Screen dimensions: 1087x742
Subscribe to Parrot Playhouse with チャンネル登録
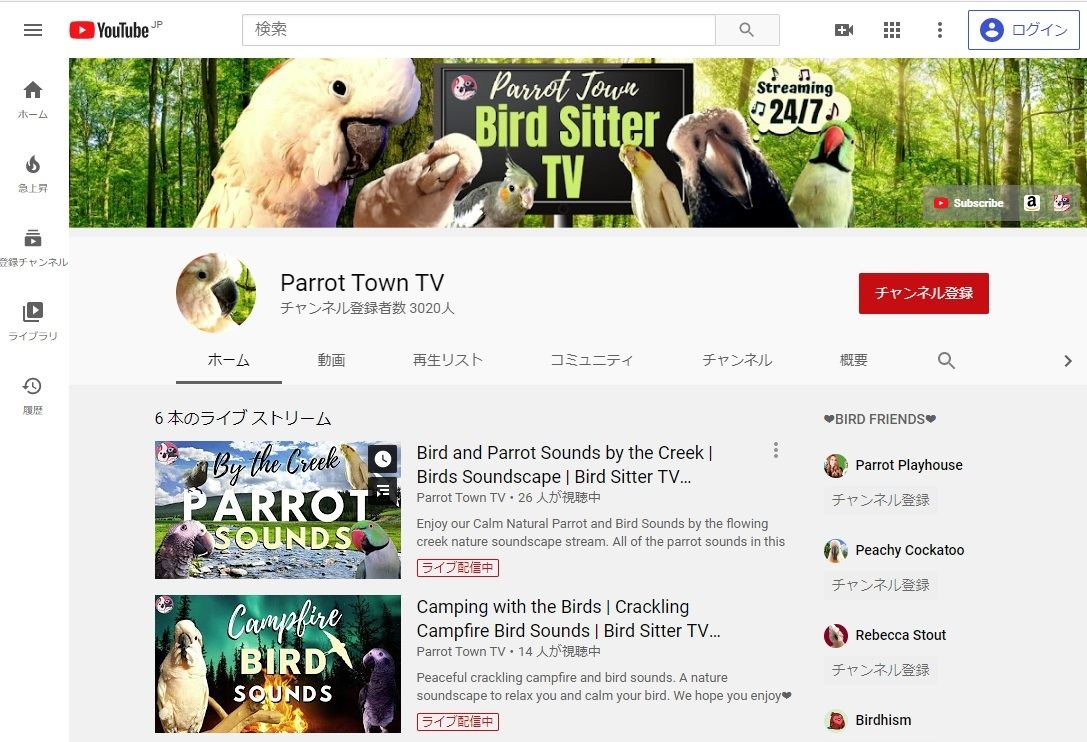(x=880, y=500)
